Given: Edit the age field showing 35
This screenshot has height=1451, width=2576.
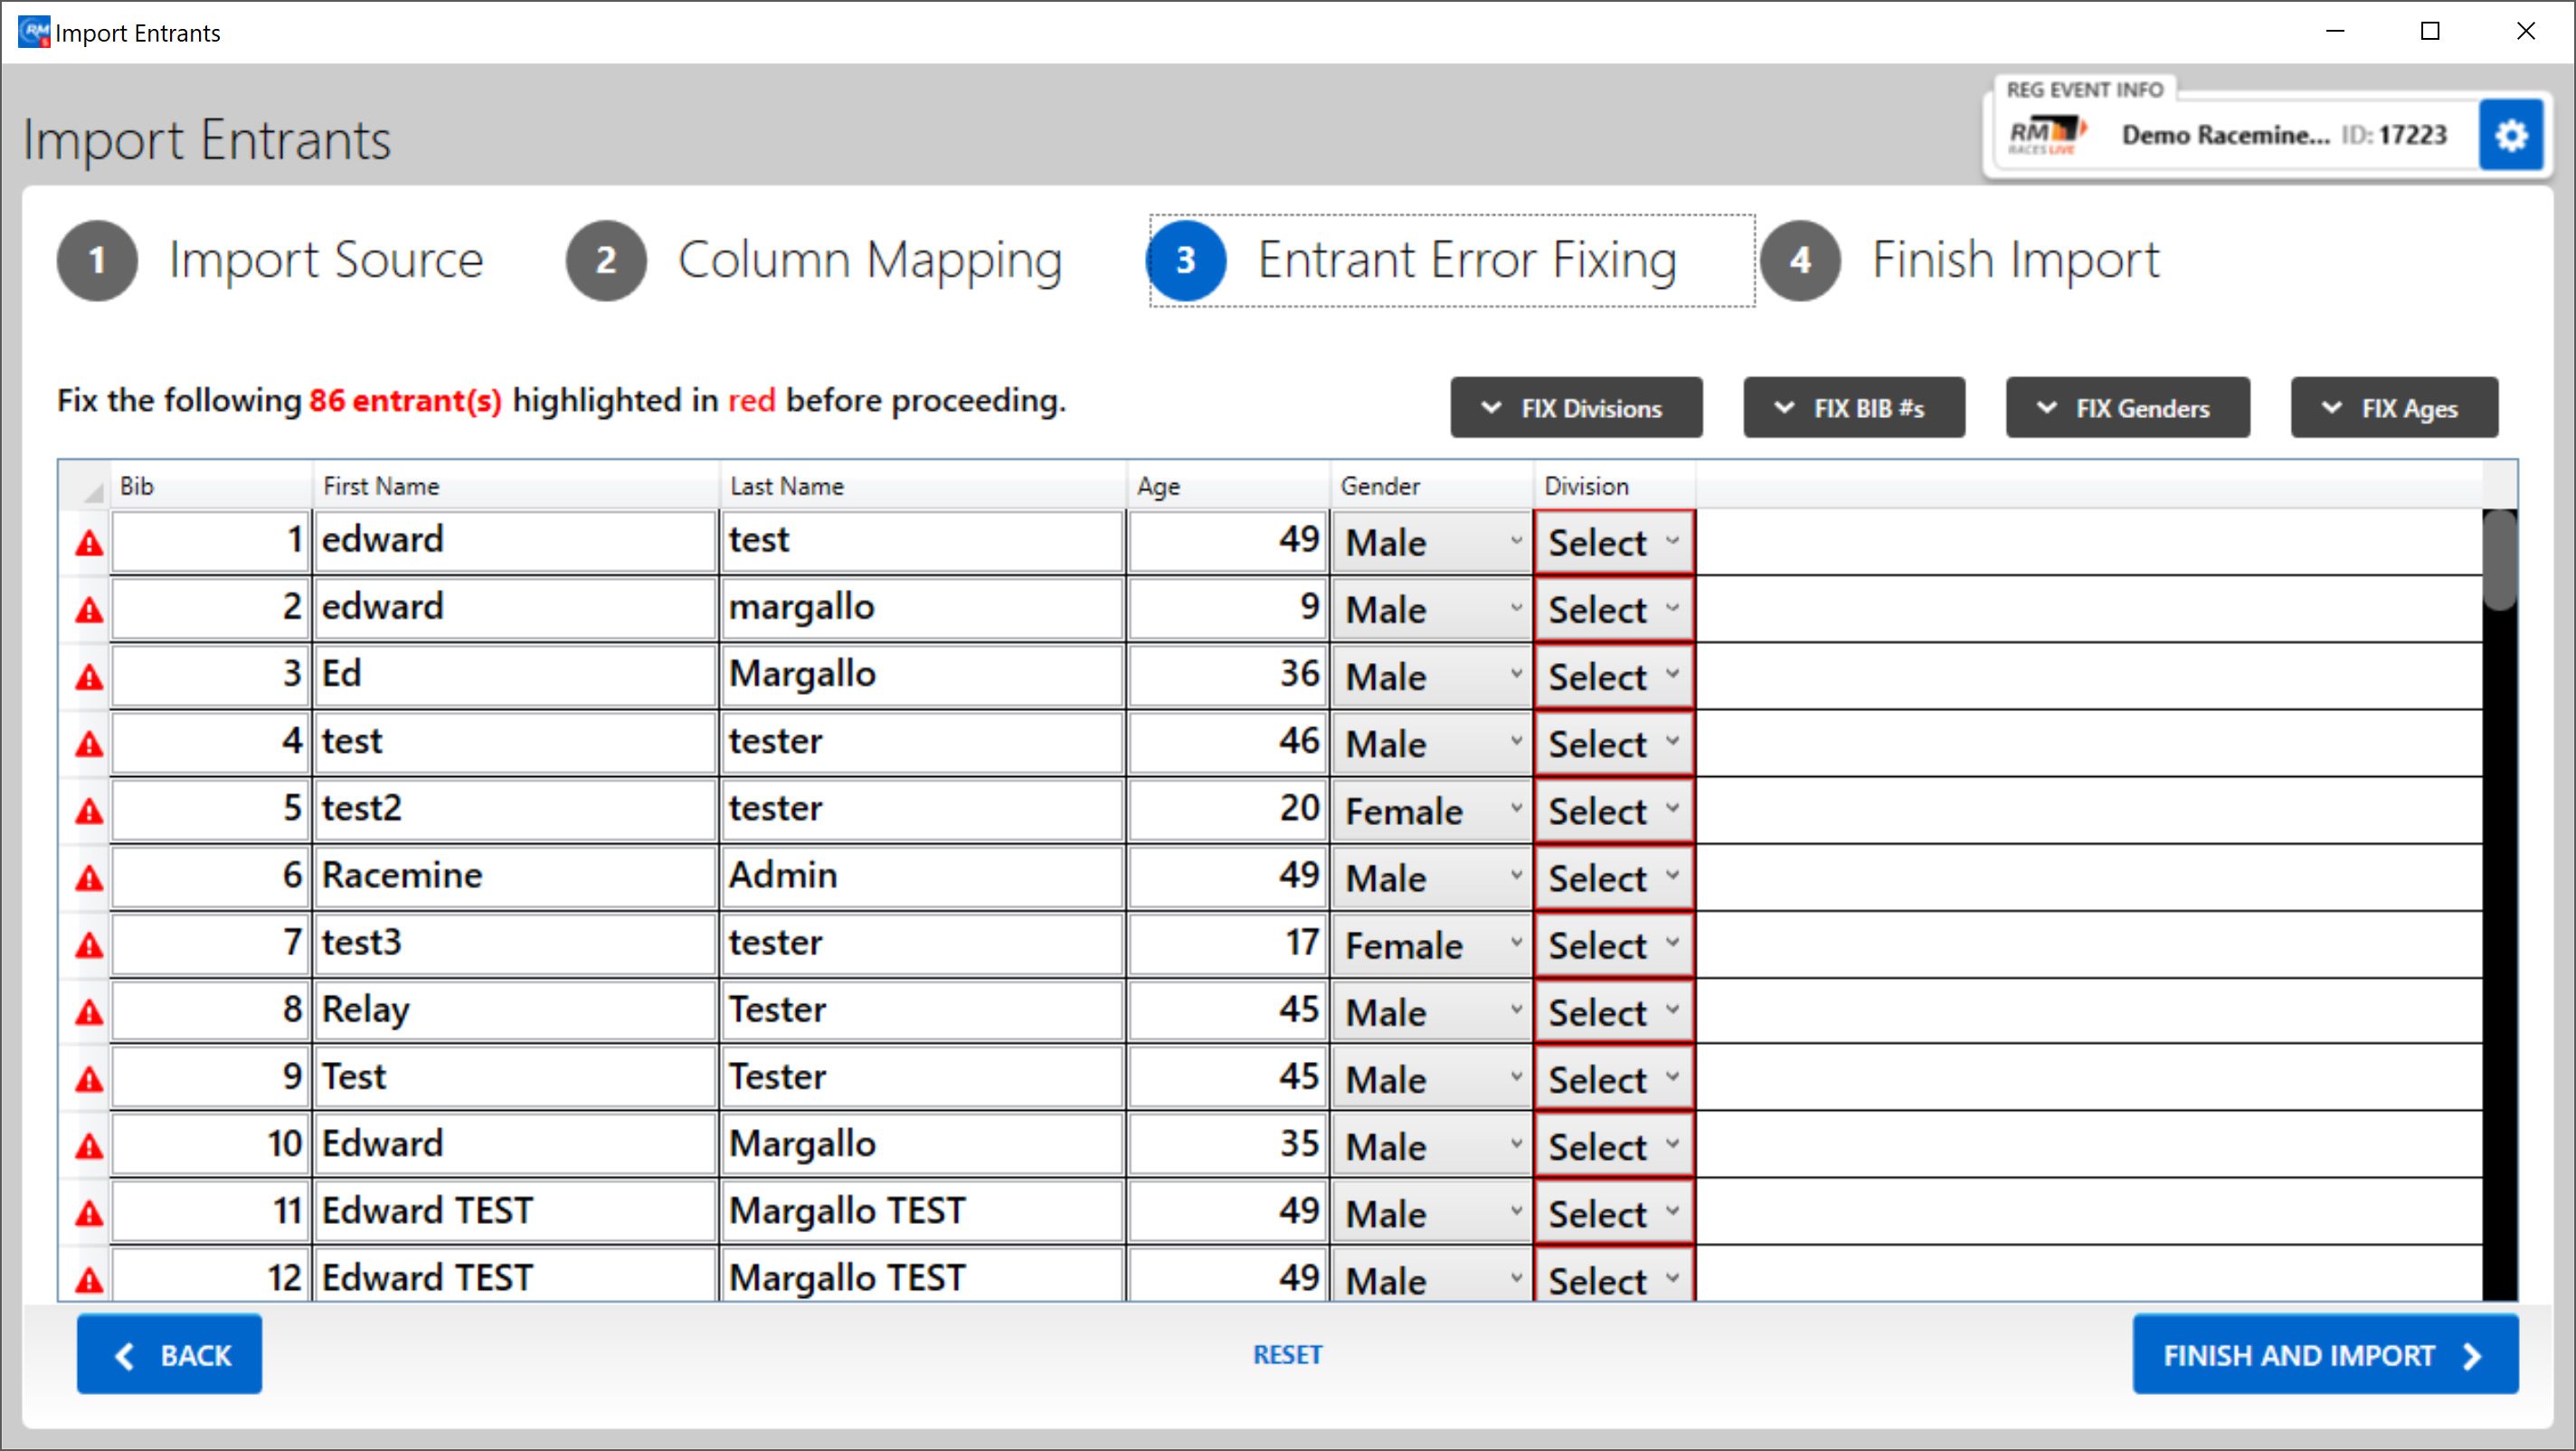Looking at the screenshot, I should 1229,1144.
